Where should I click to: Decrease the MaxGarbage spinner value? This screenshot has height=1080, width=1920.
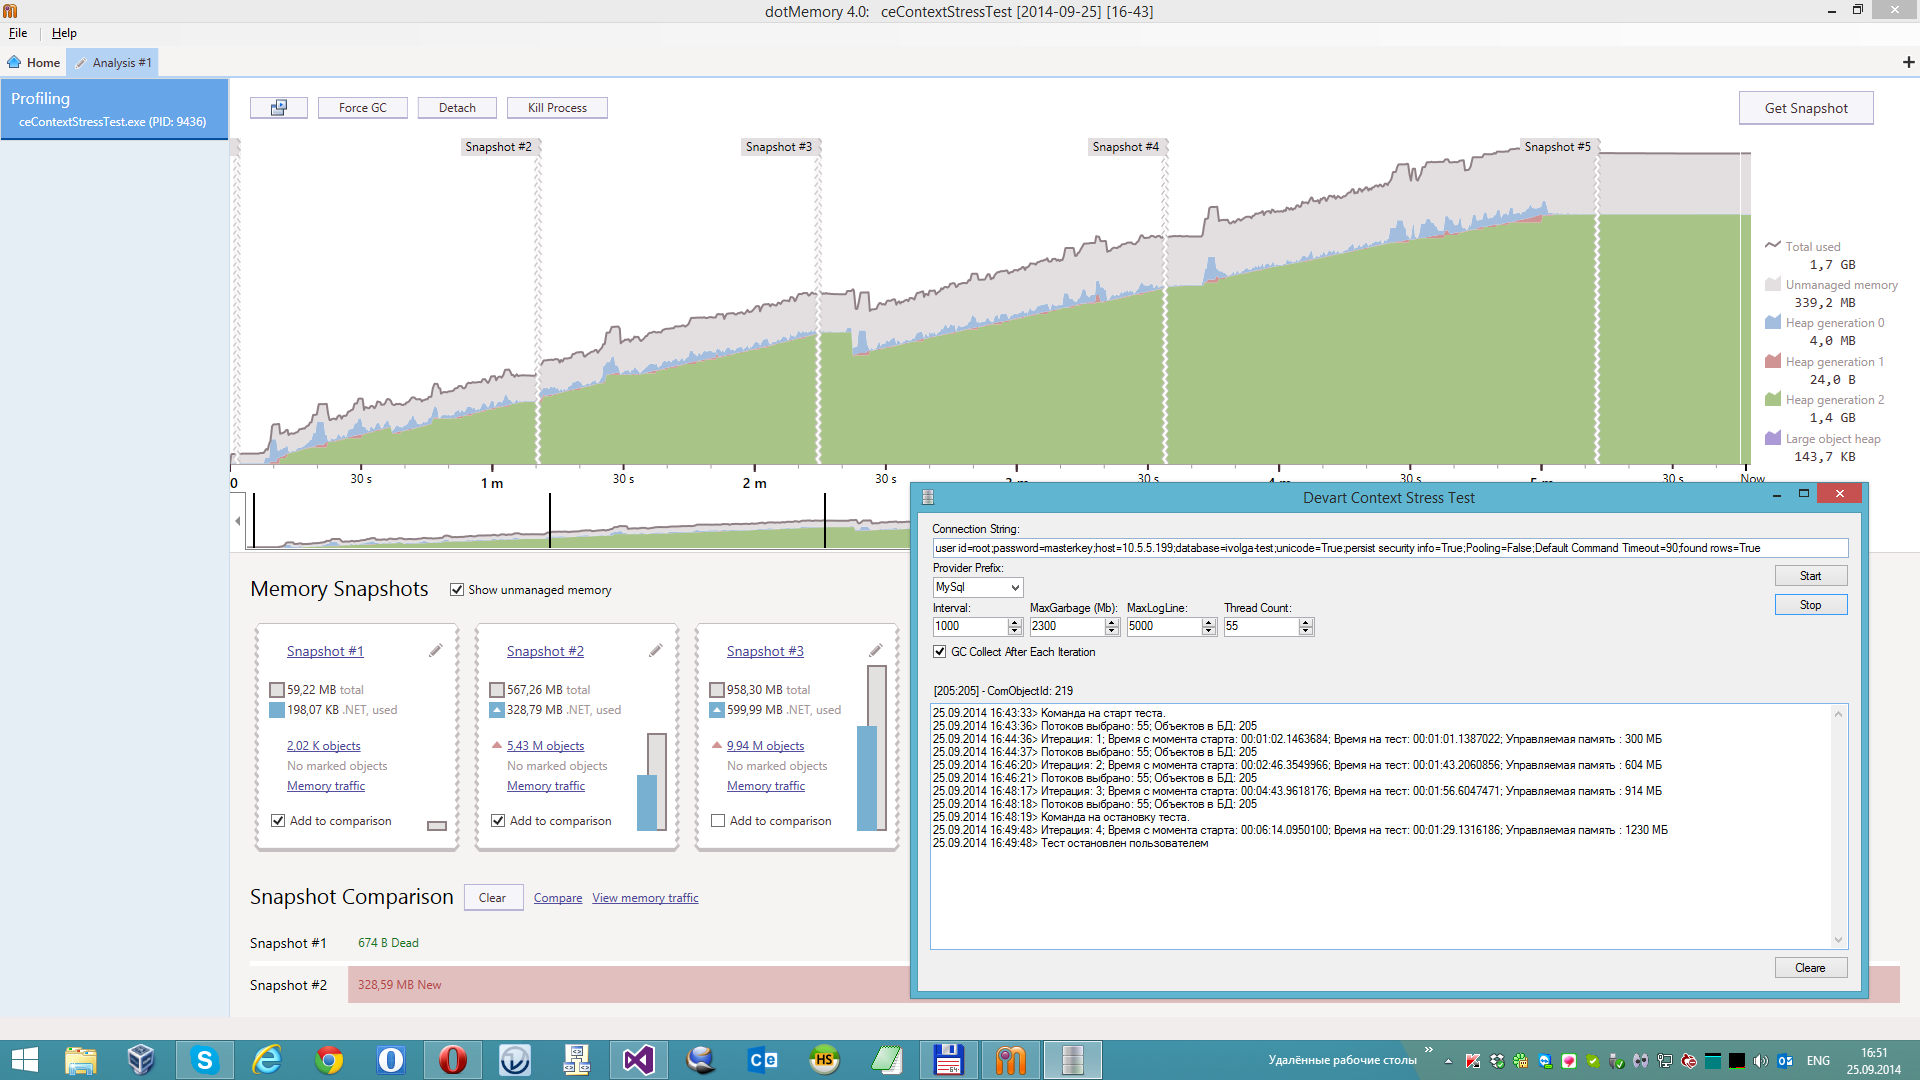[1112, 631]
